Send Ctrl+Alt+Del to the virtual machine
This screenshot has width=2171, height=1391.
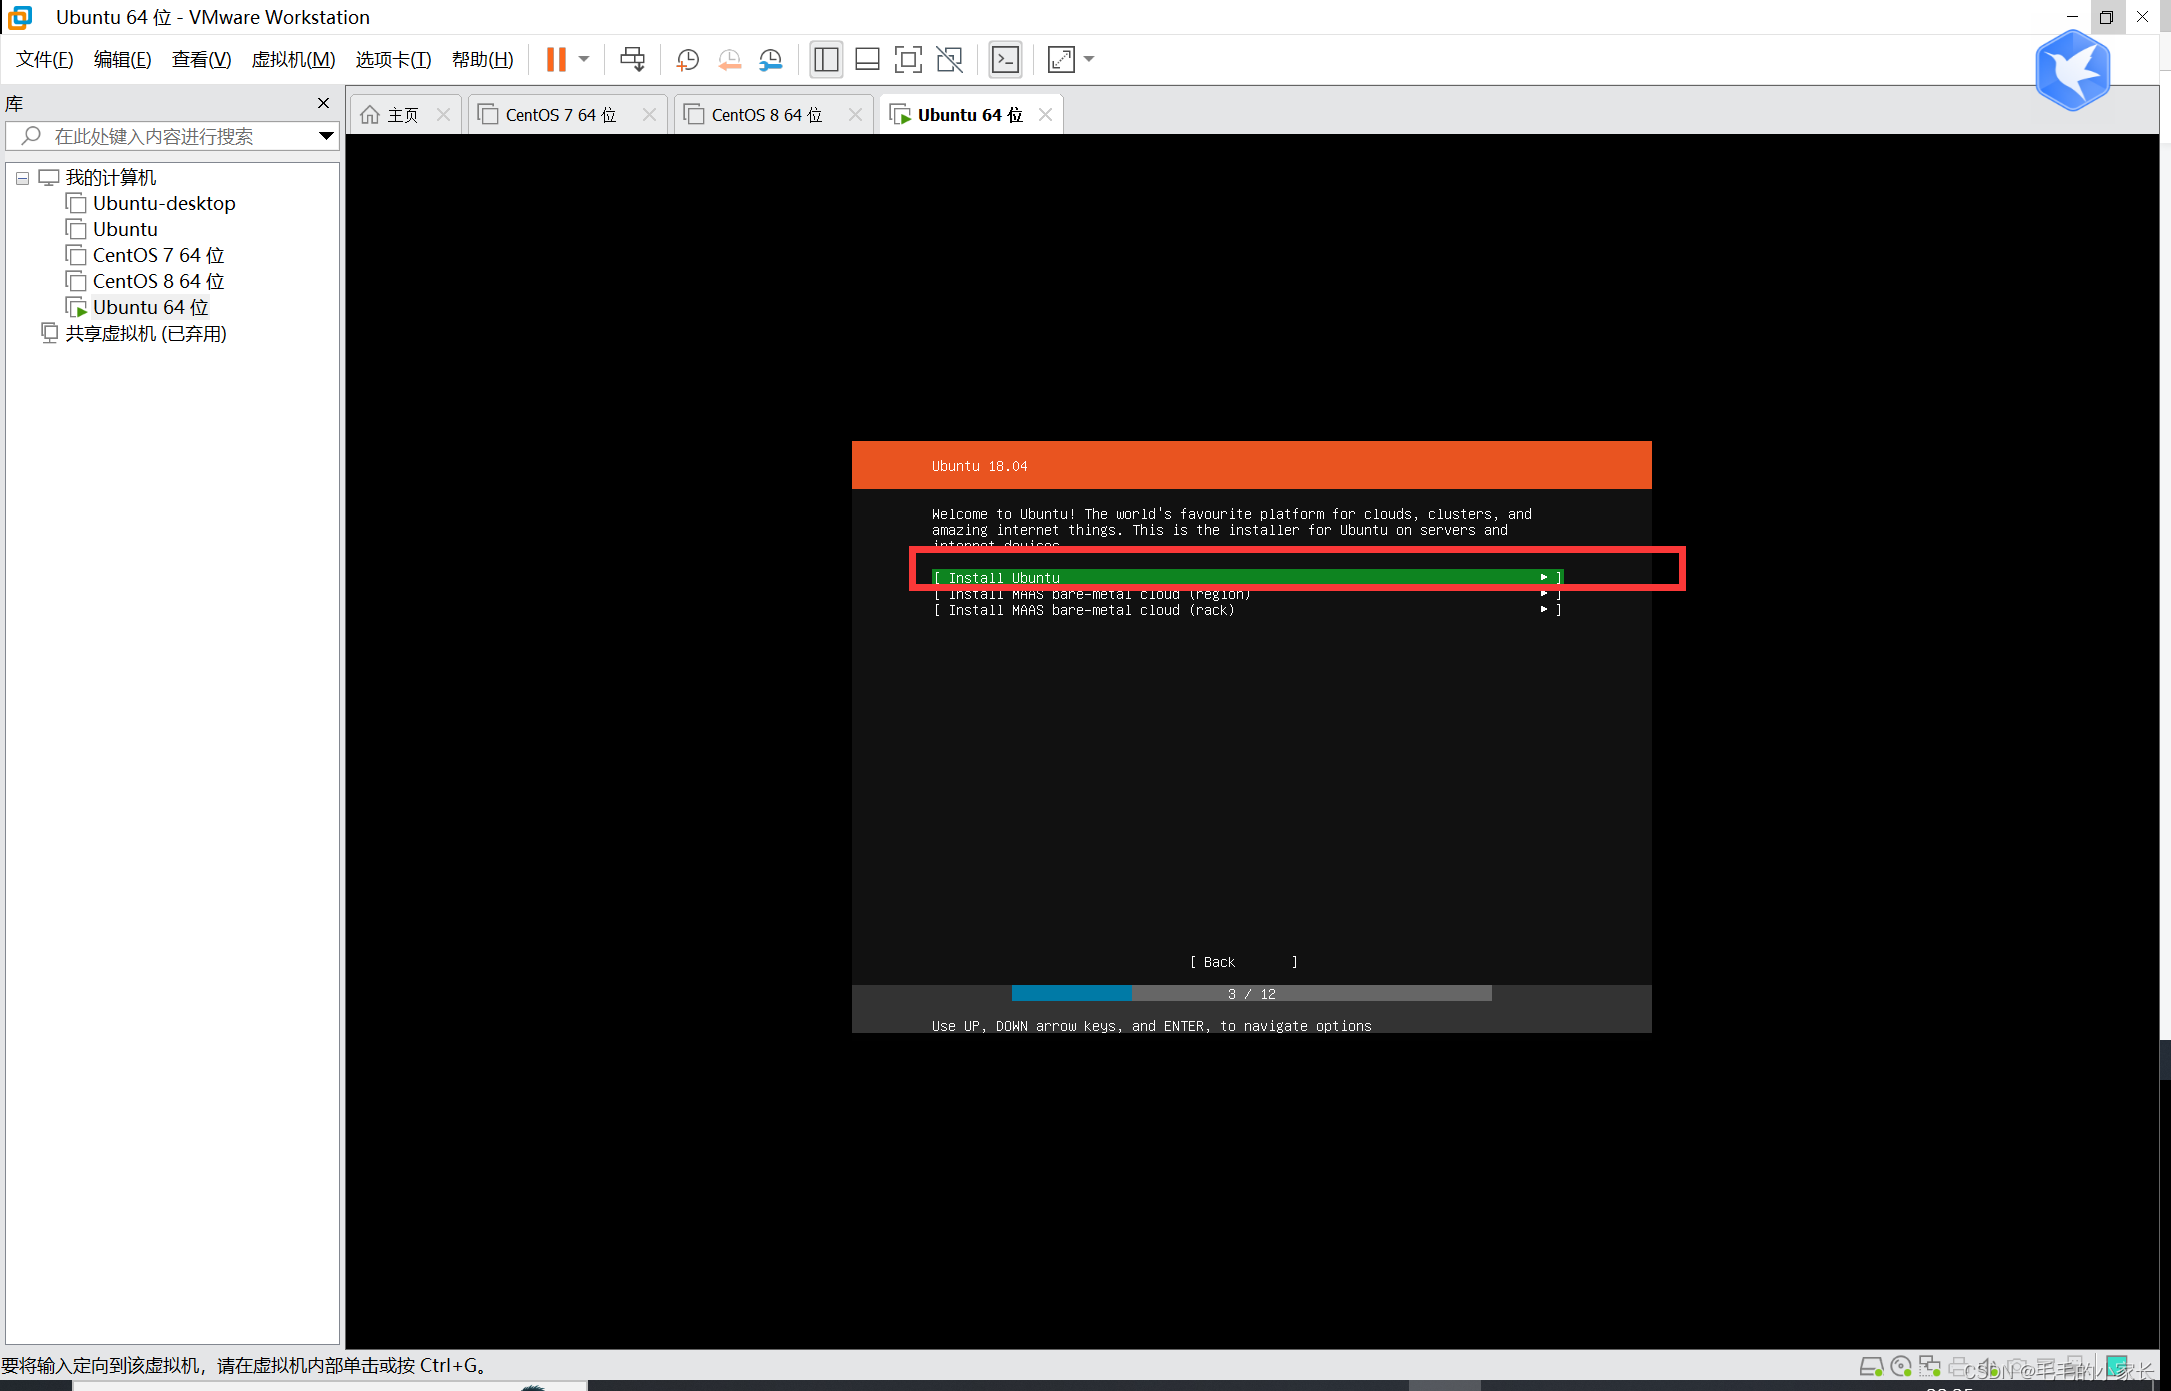(x=632, y=60)
